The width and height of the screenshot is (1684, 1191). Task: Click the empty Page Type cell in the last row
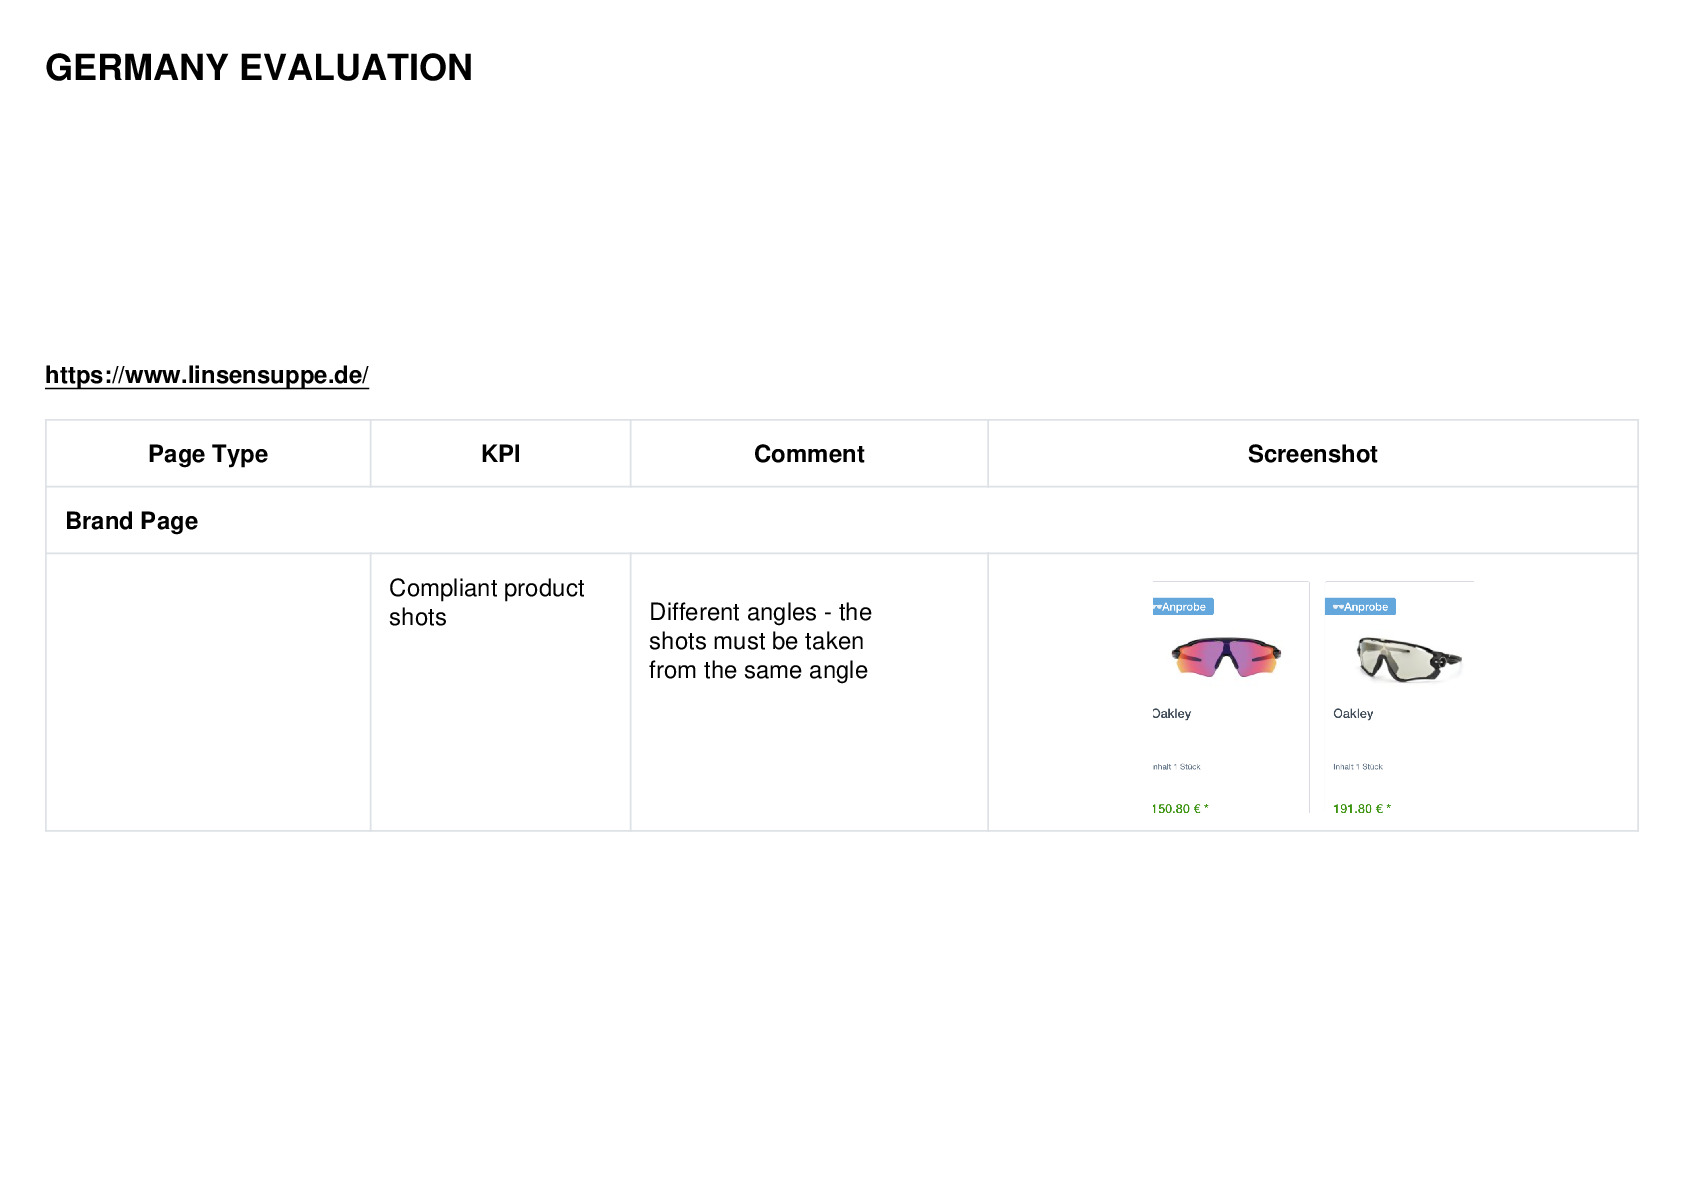[x=208, y=692]
